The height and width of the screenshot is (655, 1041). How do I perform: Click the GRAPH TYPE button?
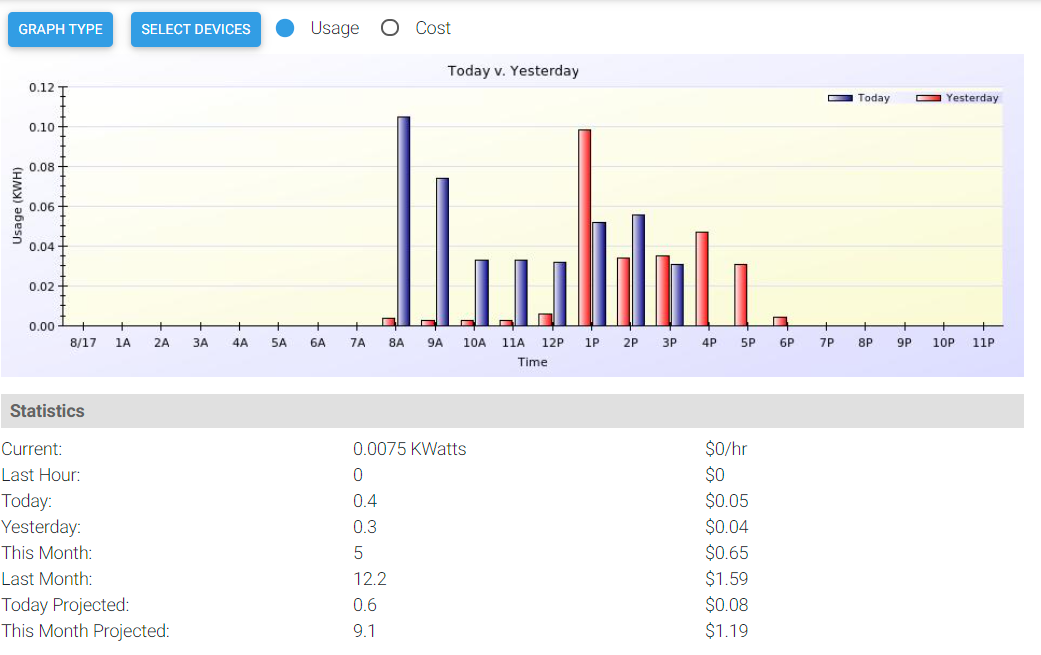(60, 29)
